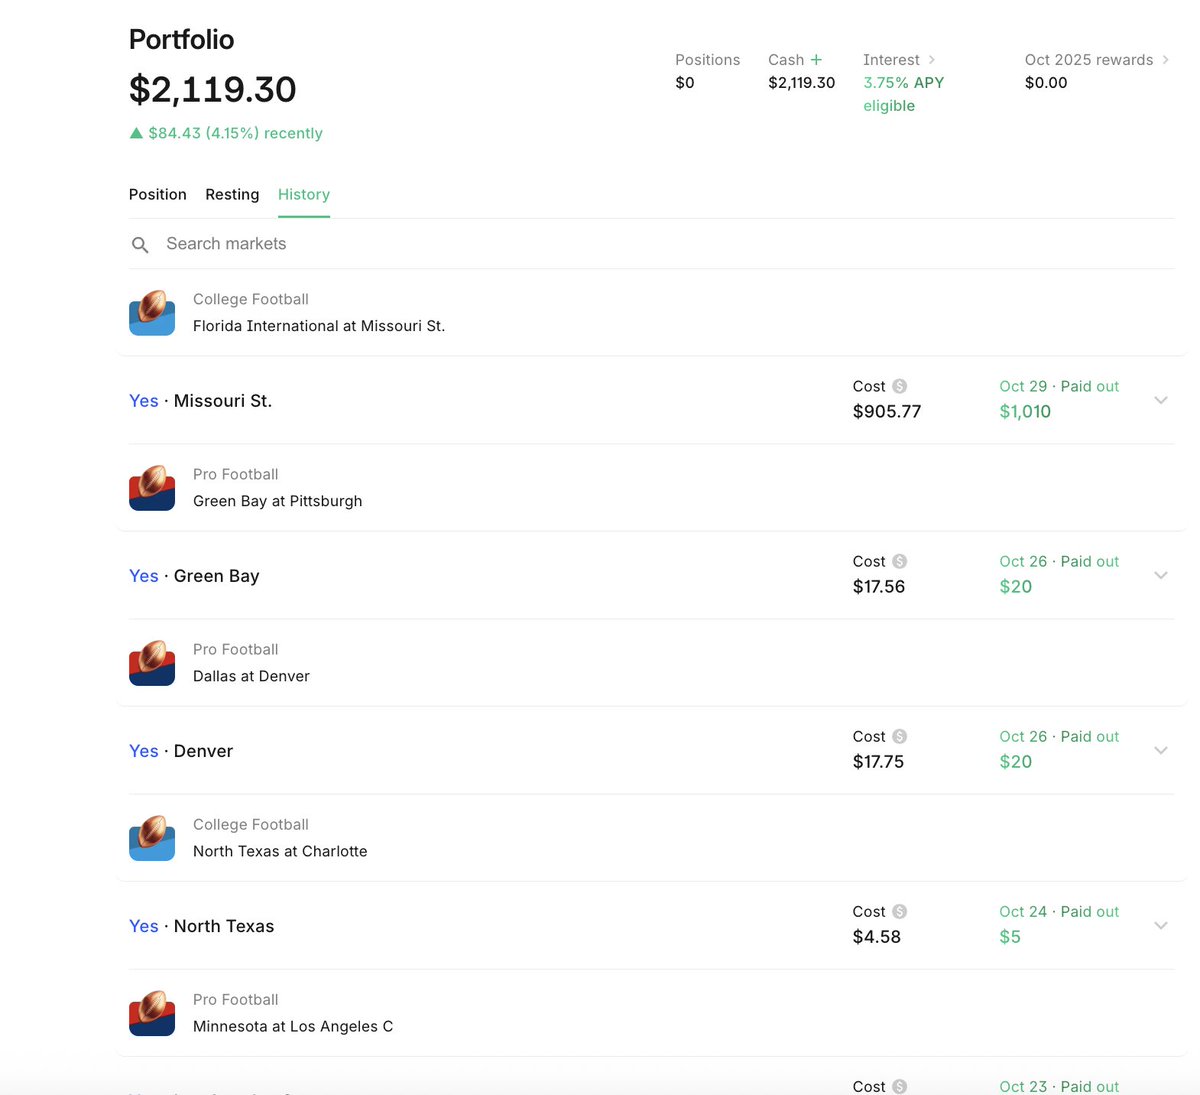Click the $4.58 cost value

pos(877,936)
